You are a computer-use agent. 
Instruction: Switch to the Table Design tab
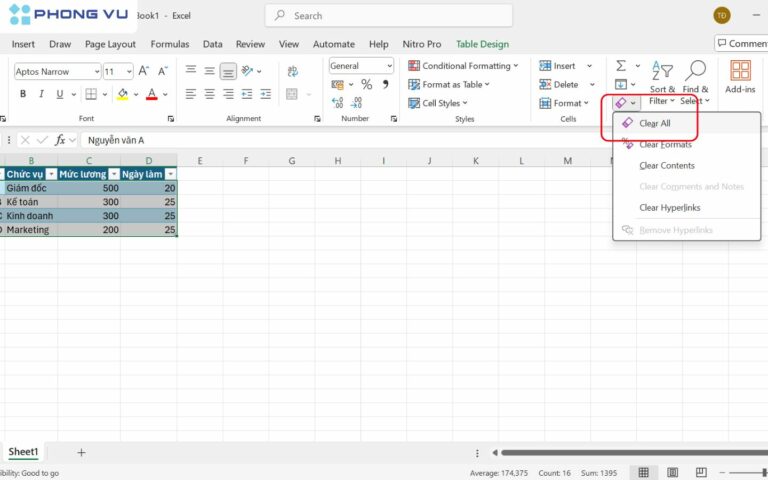click(x=482, y=44)
